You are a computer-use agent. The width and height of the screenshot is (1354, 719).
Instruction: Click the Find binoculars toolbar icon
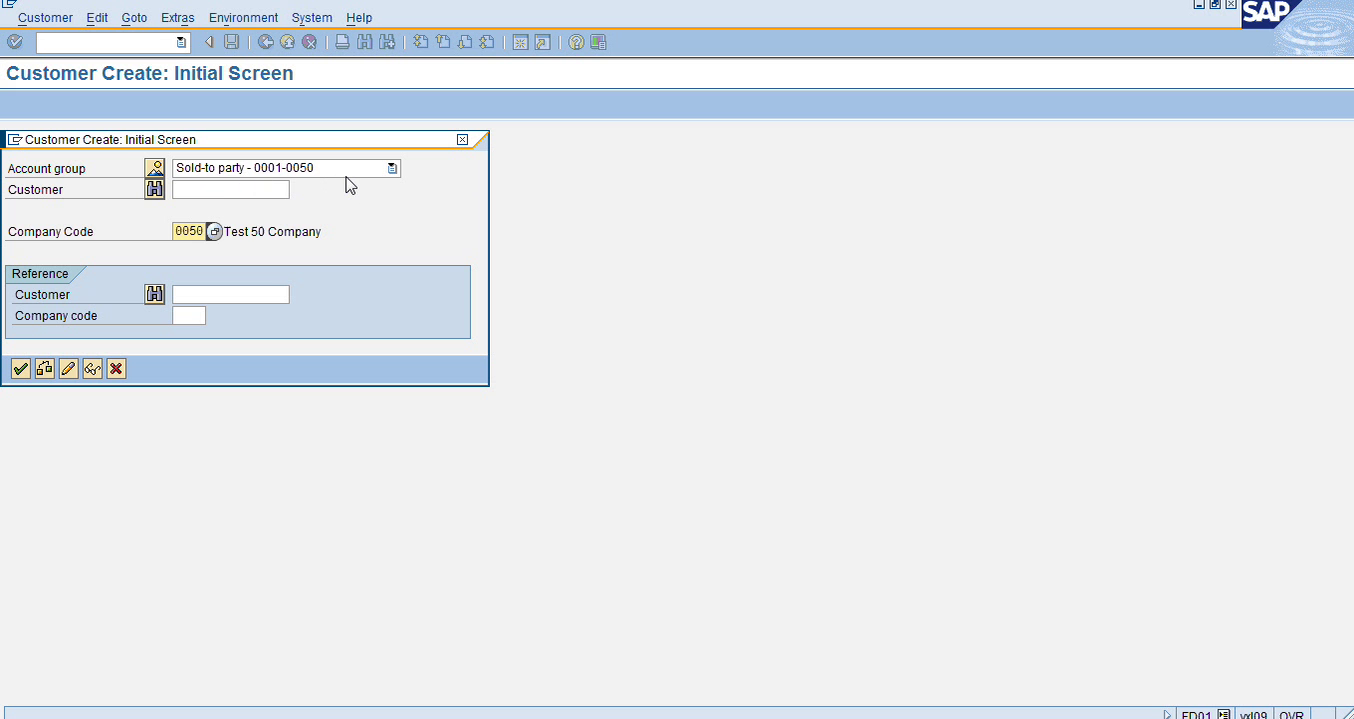pyautogui.click(x=364, y=42)
